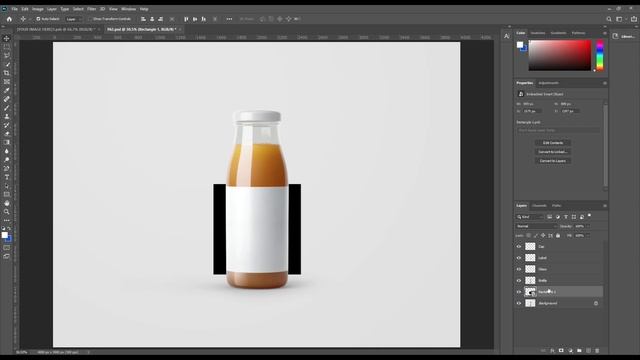The height and width of the screenshot is (360, 640).
Task: Create a new group folder icon
Action: (x=579, y=351)
